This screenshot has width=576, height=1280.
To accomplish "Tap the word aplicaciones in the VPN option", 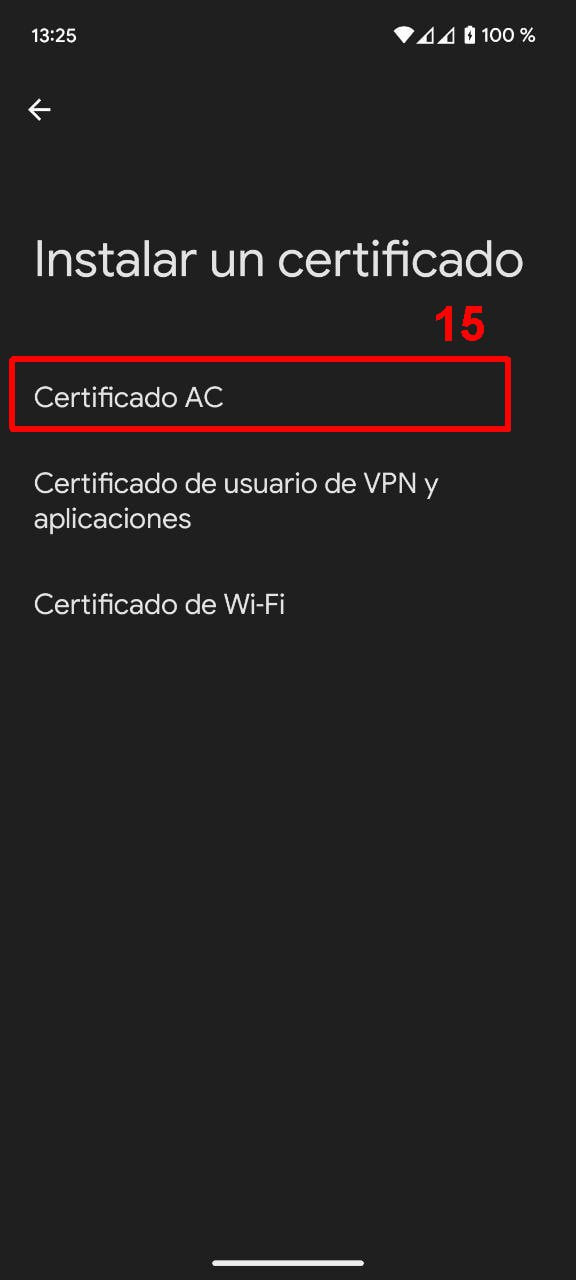I will tap(112, 520).
